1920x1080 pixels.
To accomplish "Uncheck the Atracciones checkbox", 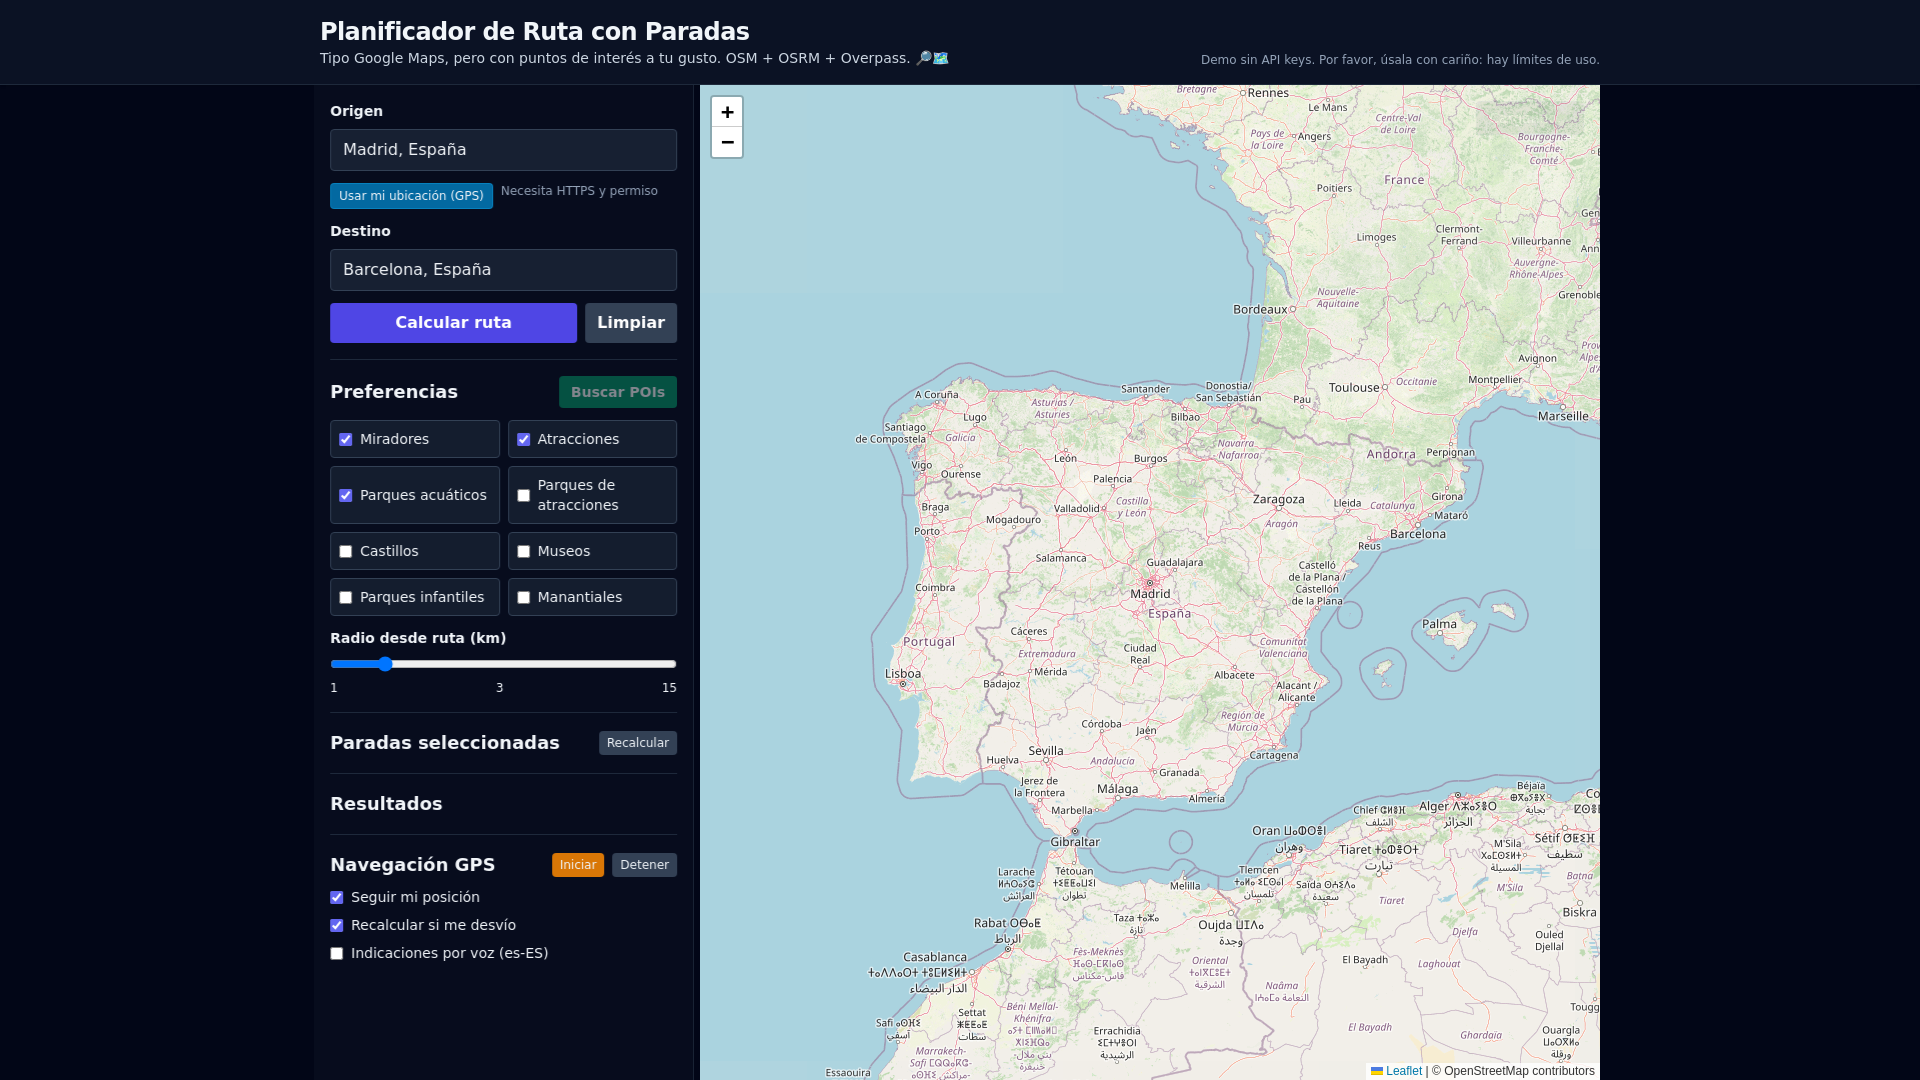I will [x=523, y=440].
